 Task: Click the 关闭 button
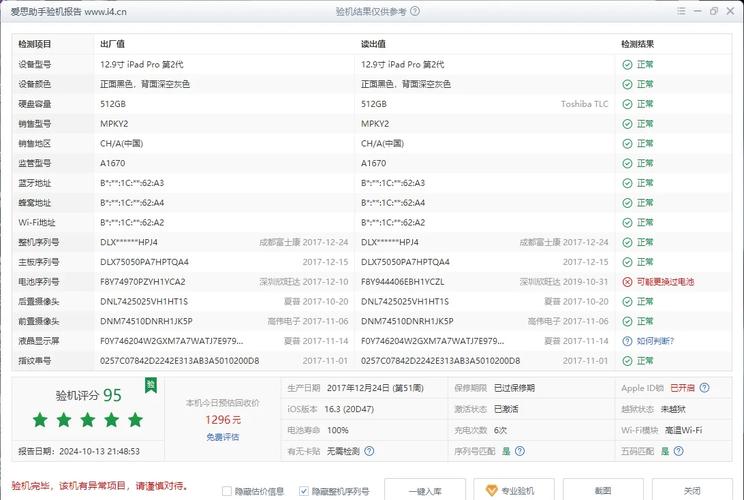(692, 491)
